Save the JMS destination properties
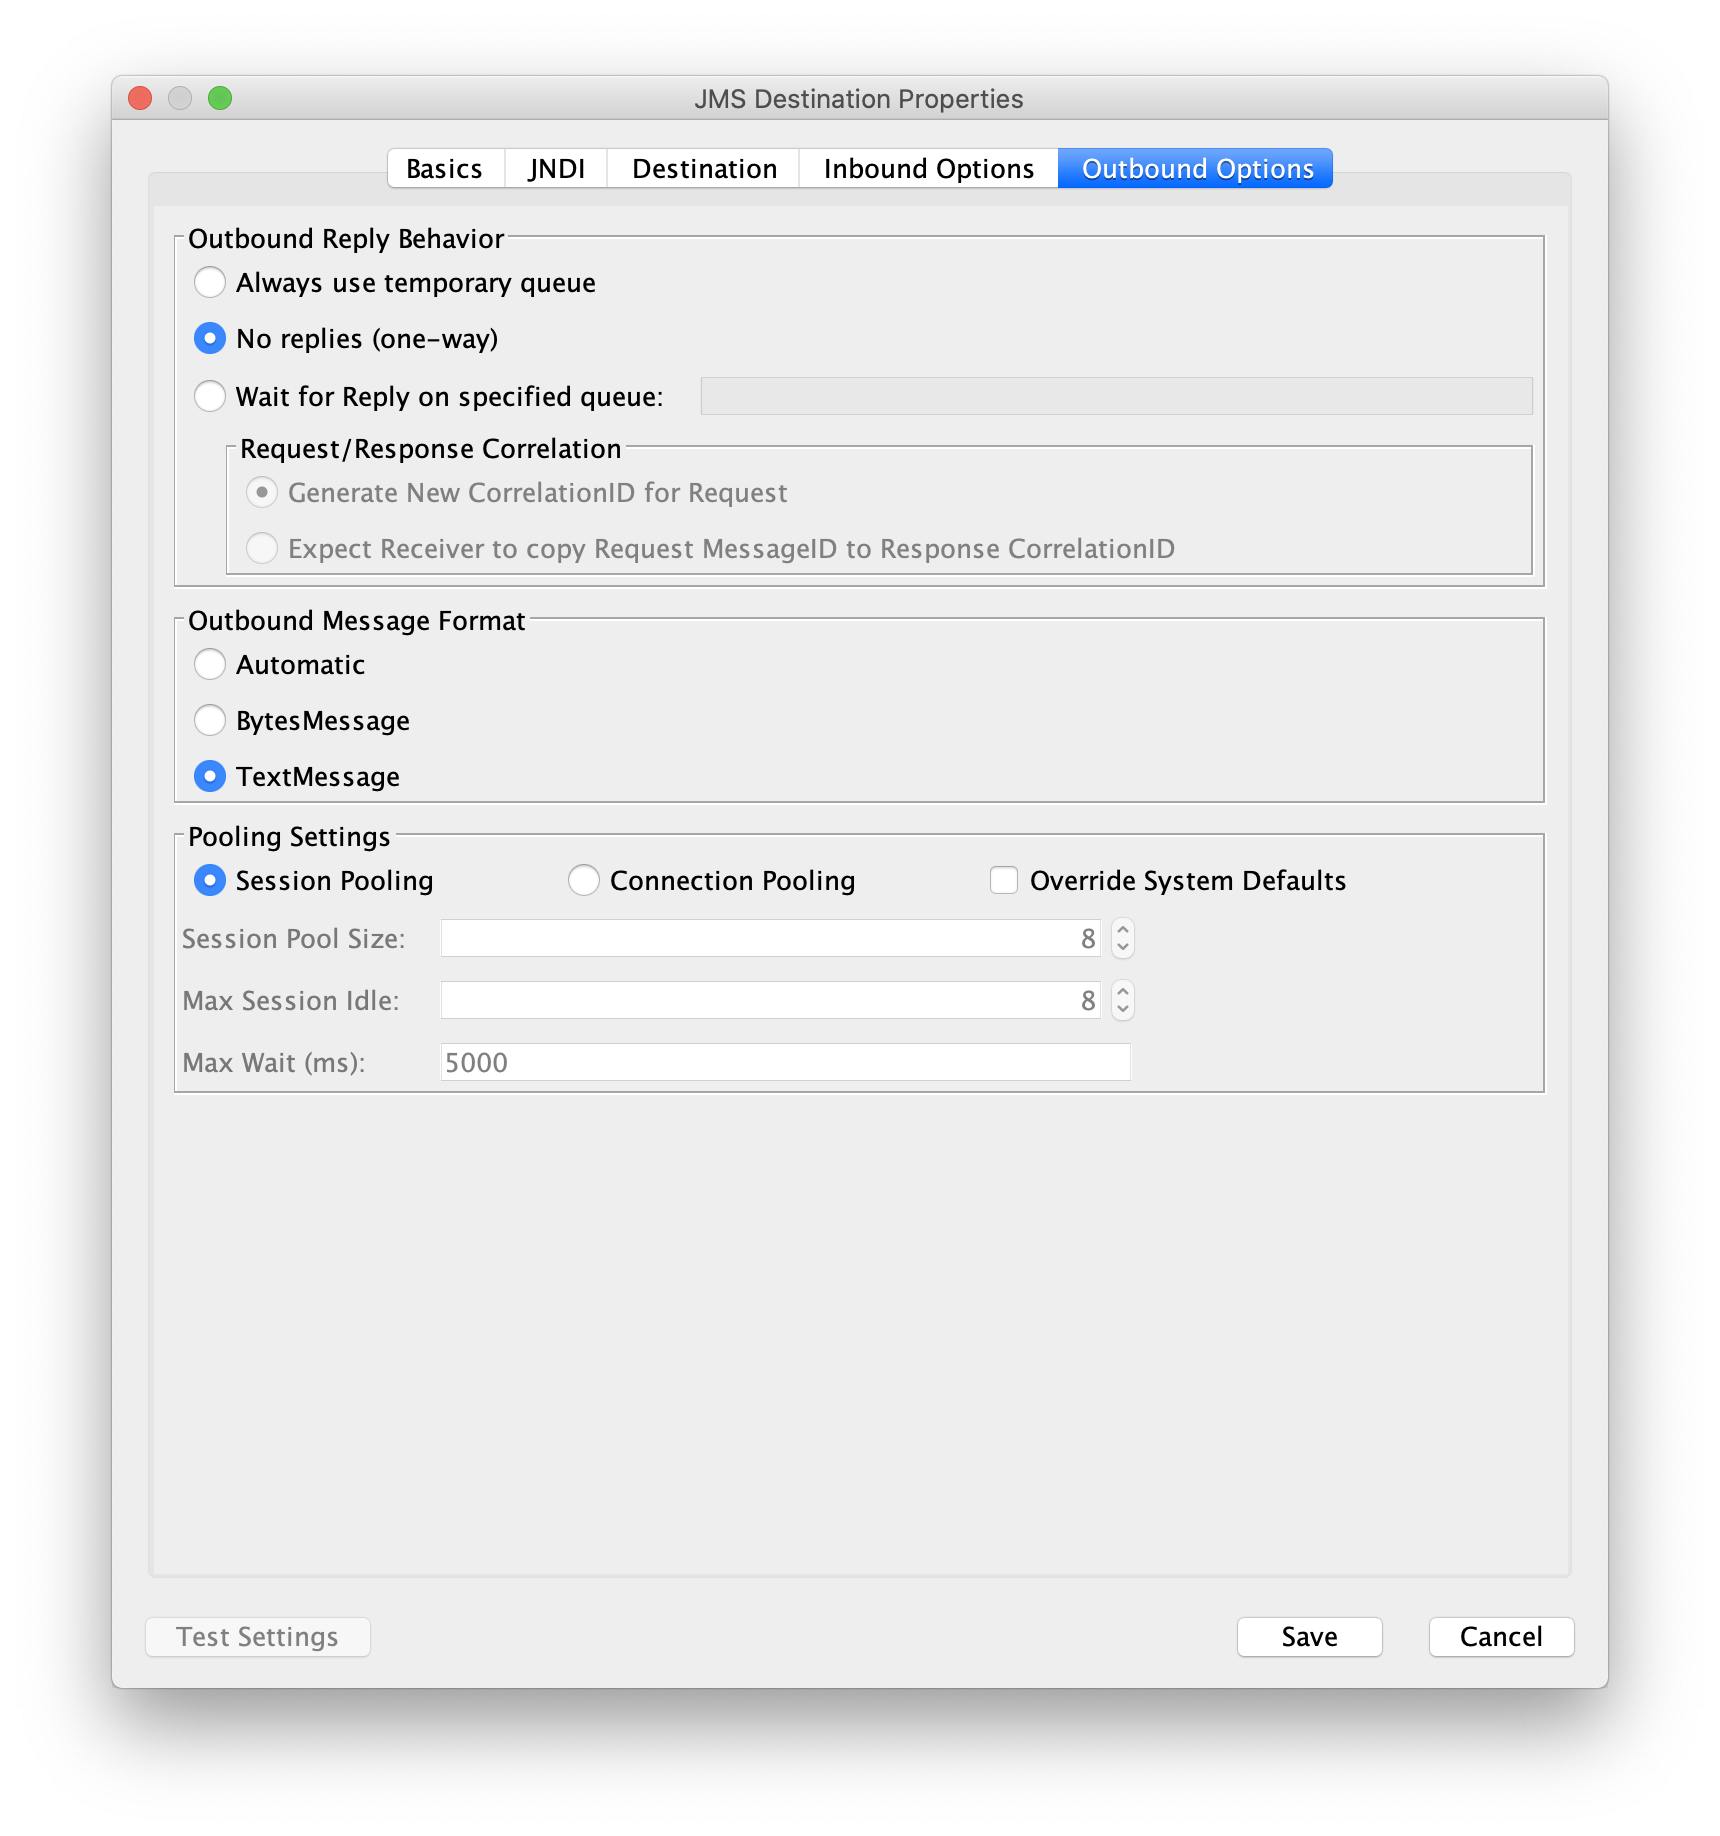Viewport: 1720px width, 1836px height. pos(1310,1637)
